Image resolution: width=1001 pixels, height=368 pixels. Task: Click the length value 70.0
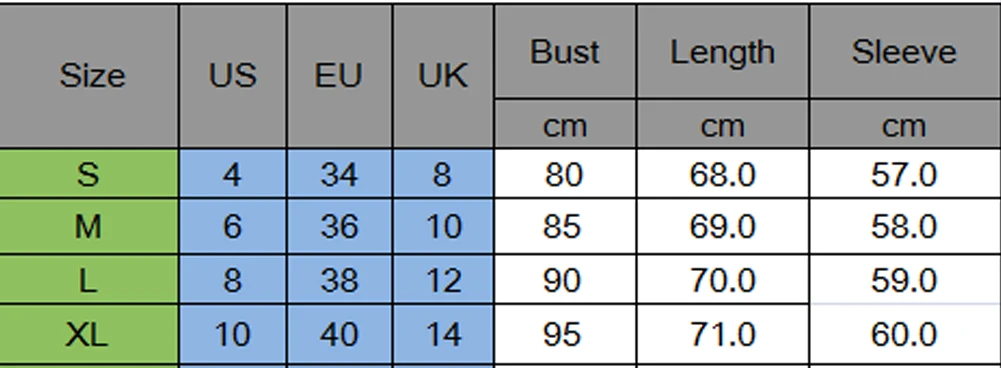click(x=723, y=280)
